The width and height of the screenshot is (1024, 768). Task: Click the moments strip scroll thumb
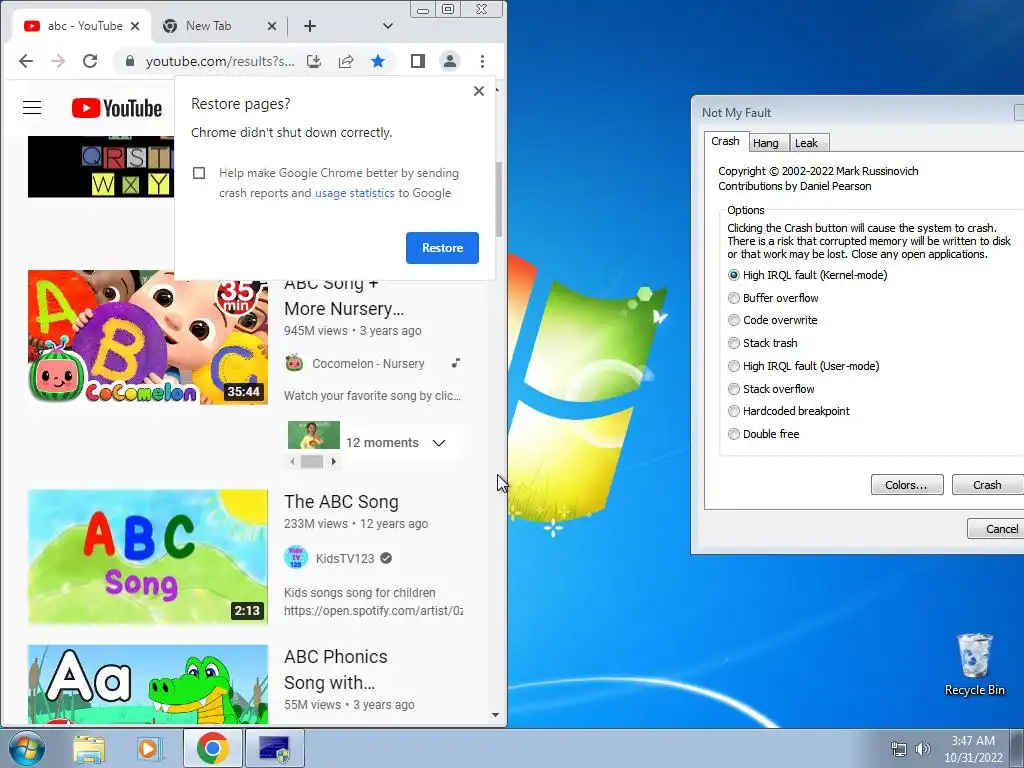(x=312, y=462)
